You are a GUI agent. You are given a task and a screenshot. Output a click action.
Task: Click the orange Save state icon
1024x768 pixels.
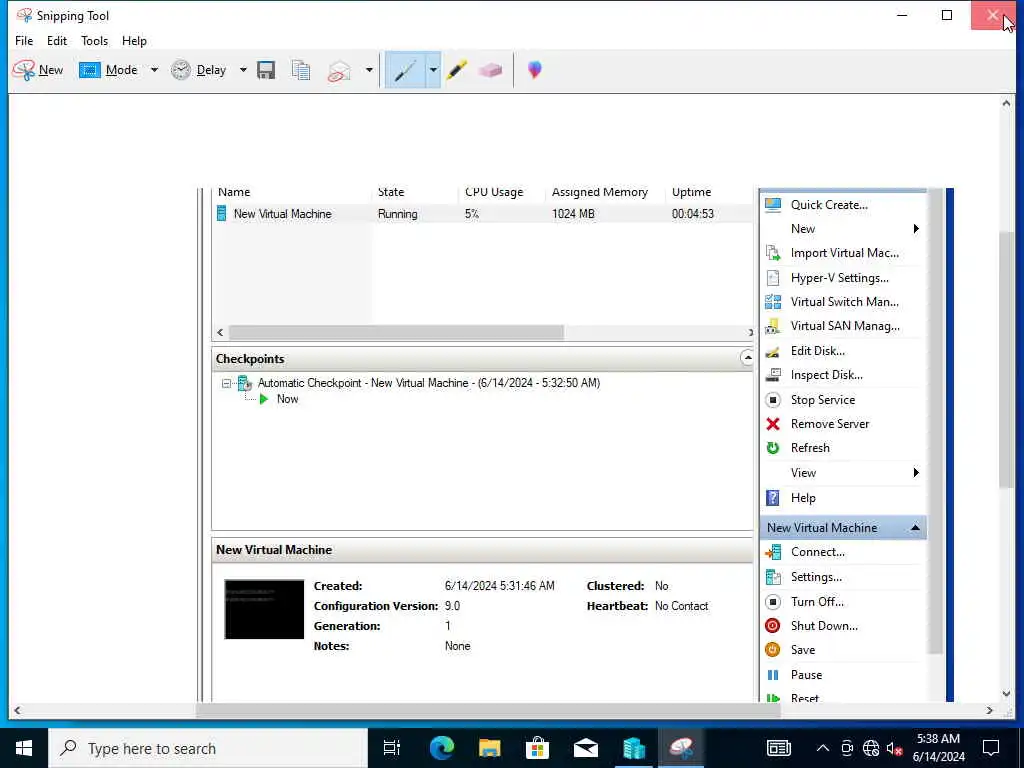point(773,650)
